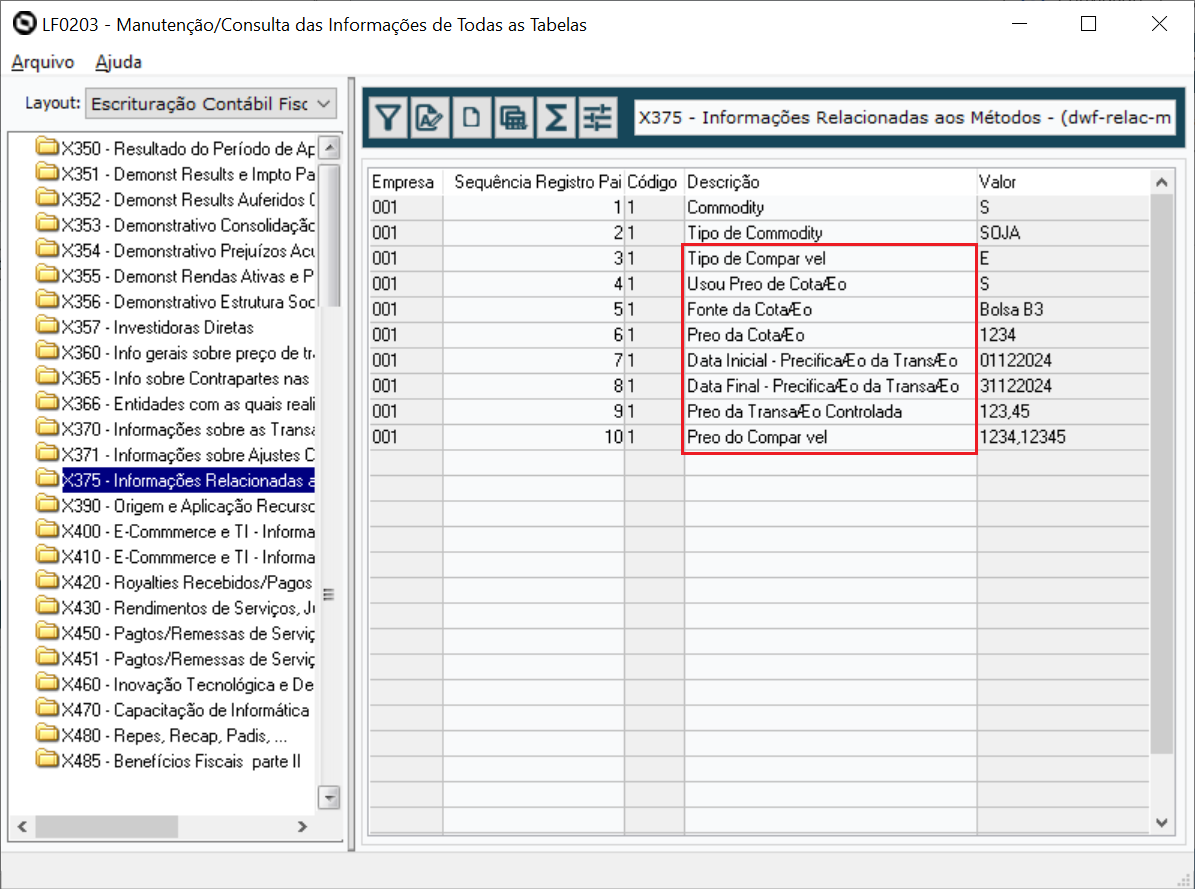This screenshot has height=889, width=1195.
Task: Click the Valor column header
Action: (x=1063, y=182)
